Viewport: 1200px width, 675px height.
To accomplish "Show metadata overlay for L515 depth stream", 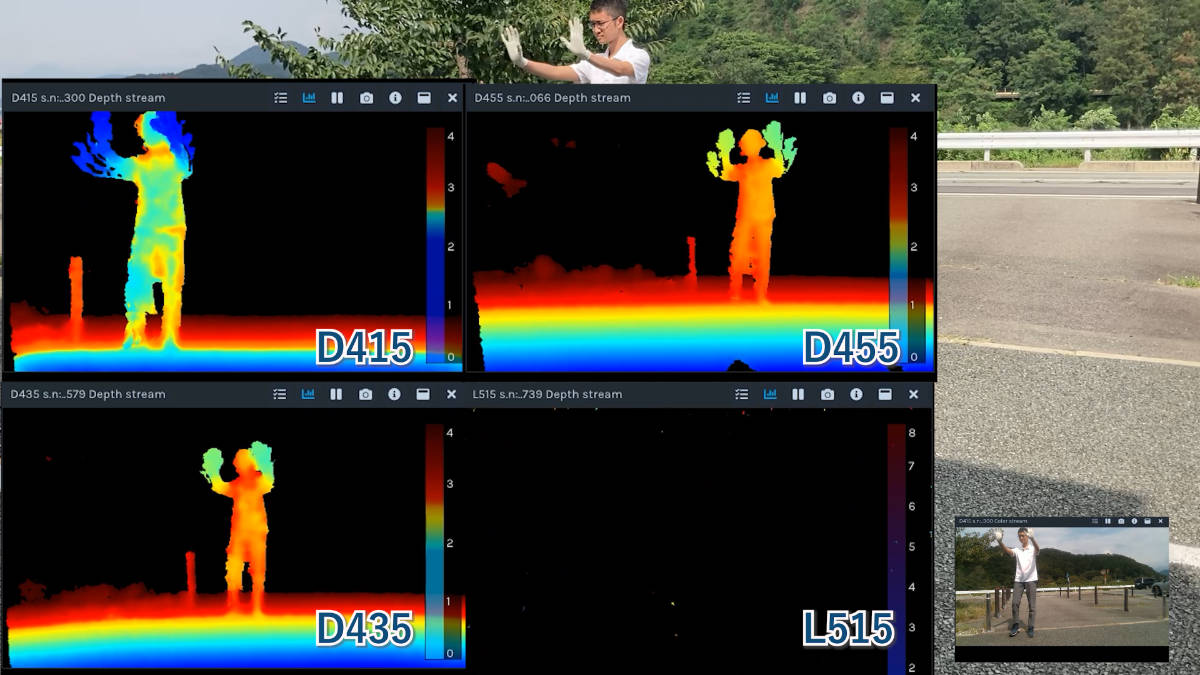I will [741, 394].
